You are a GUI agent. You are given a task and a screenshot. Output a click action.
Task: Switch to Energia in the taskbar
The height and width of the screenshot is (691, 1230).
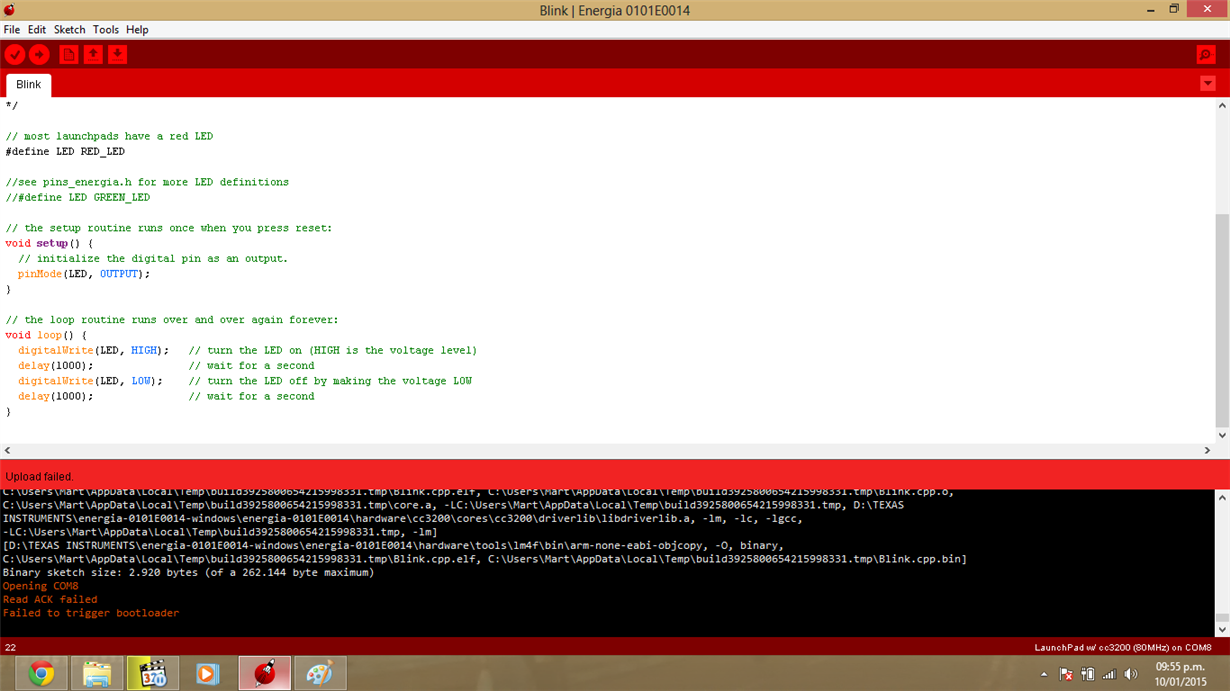tap(265, 673)
